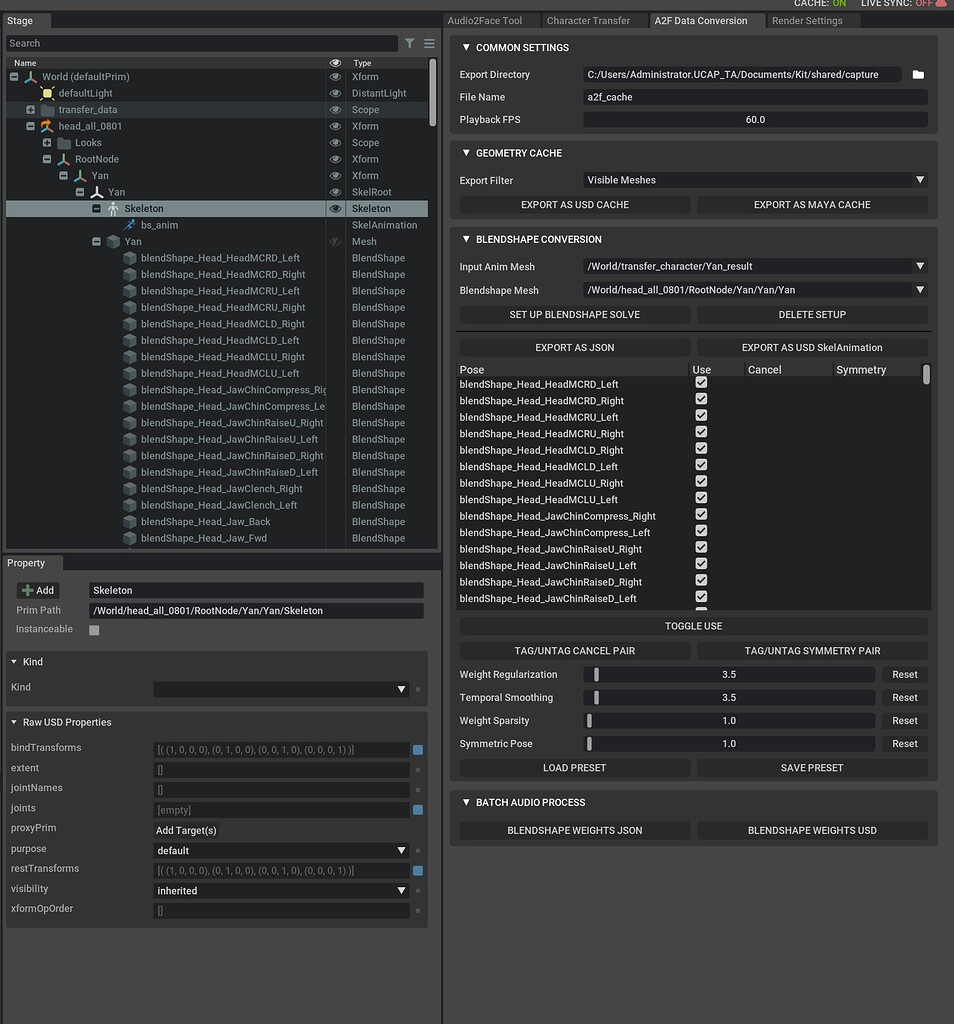The width and height of the screenshot is (954, 1024).
Task: Enable the Instanceable checkbox in the Property panel
Action: pos(95,629)
